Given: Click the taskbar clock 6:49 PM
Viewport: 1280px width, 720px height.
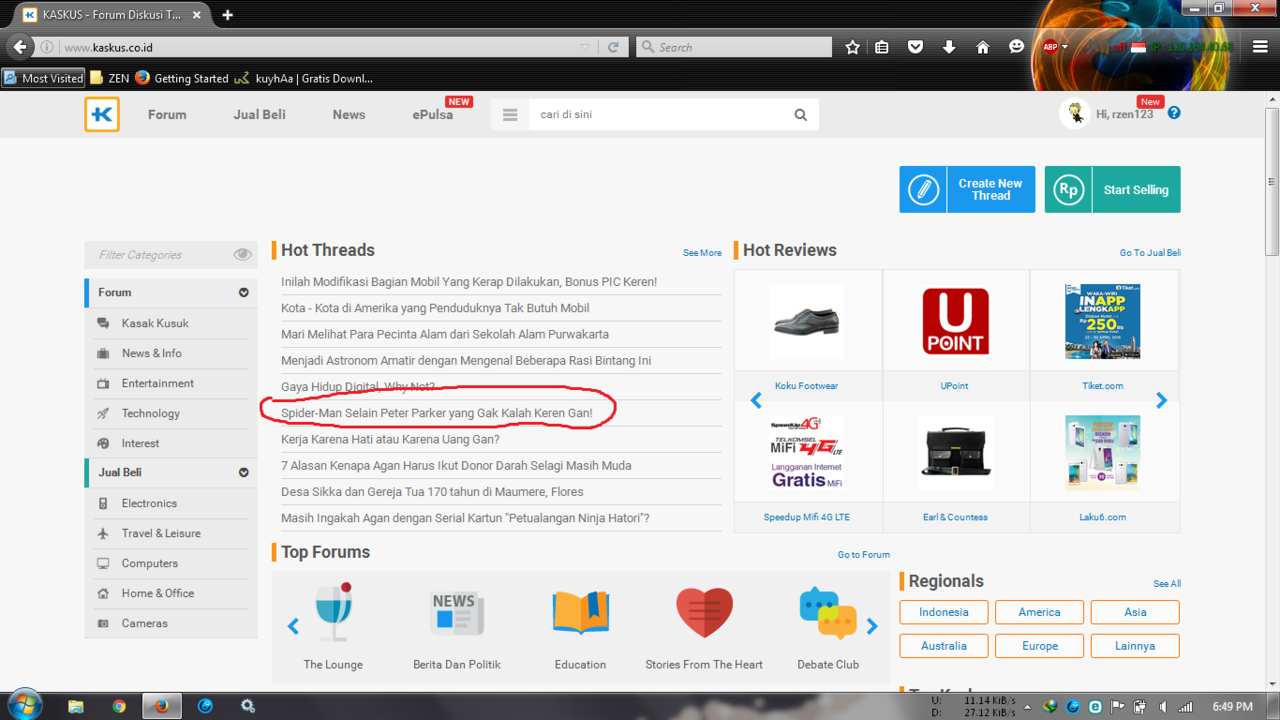Looking at the screenshot, I should (1233, 706).
